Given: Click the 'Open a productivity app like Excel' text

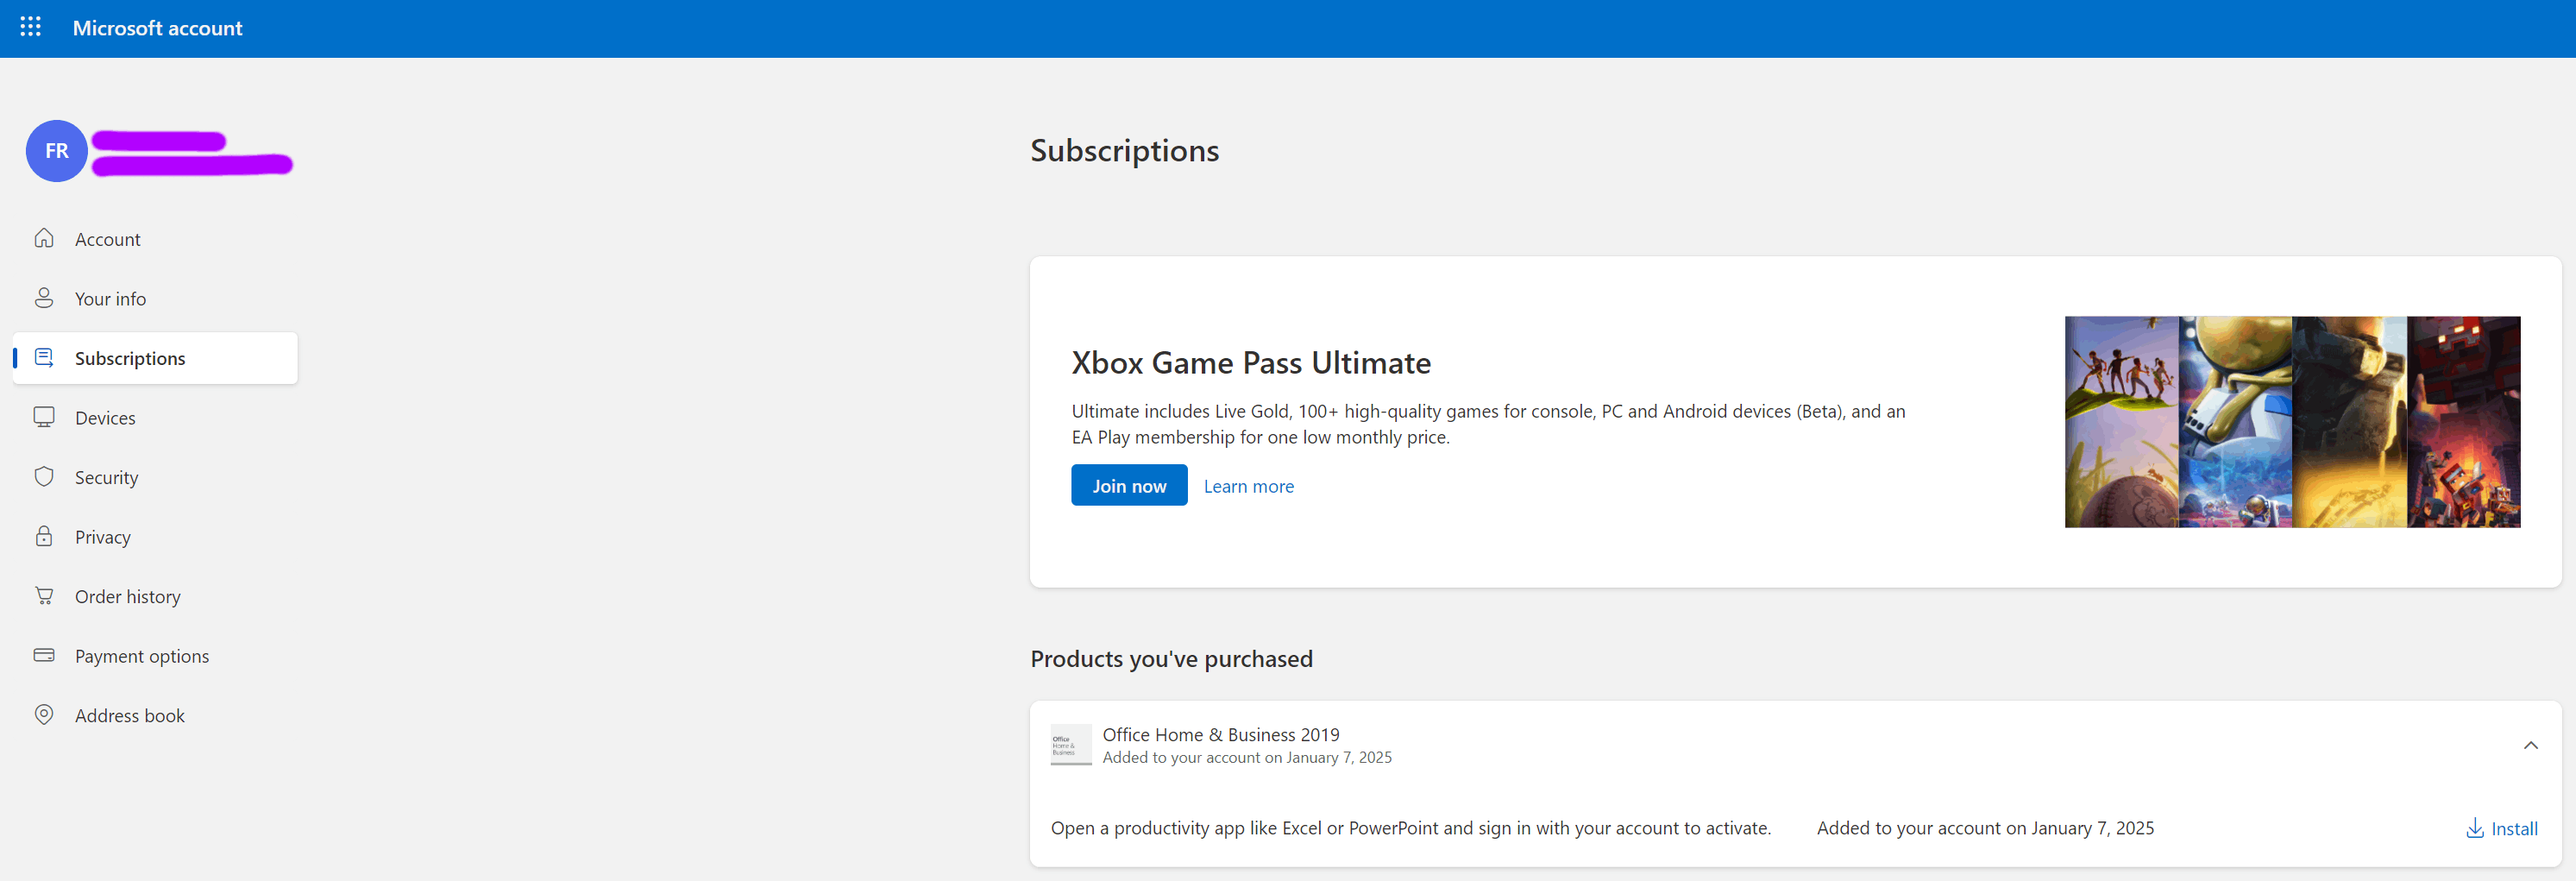Looking at the screenshot, I should pos(1410,828).
